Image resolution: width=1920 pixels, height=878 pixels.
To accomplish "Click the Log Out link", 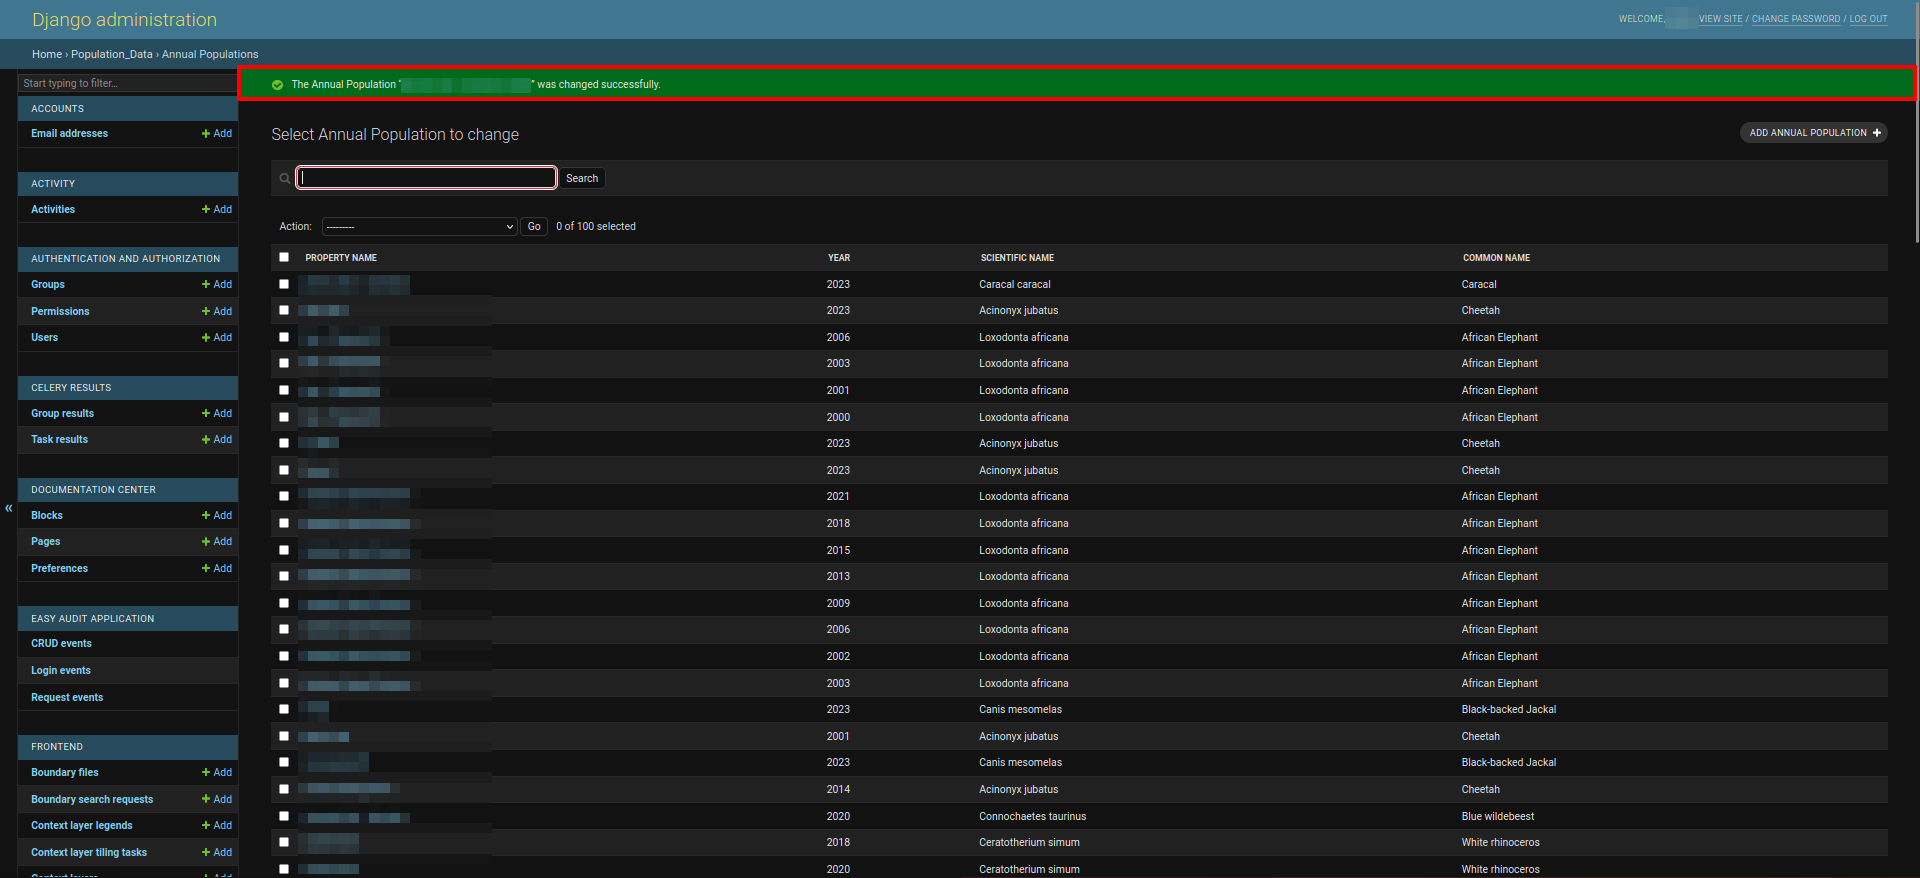I will pyautogui.click(x=1868, y=19).
